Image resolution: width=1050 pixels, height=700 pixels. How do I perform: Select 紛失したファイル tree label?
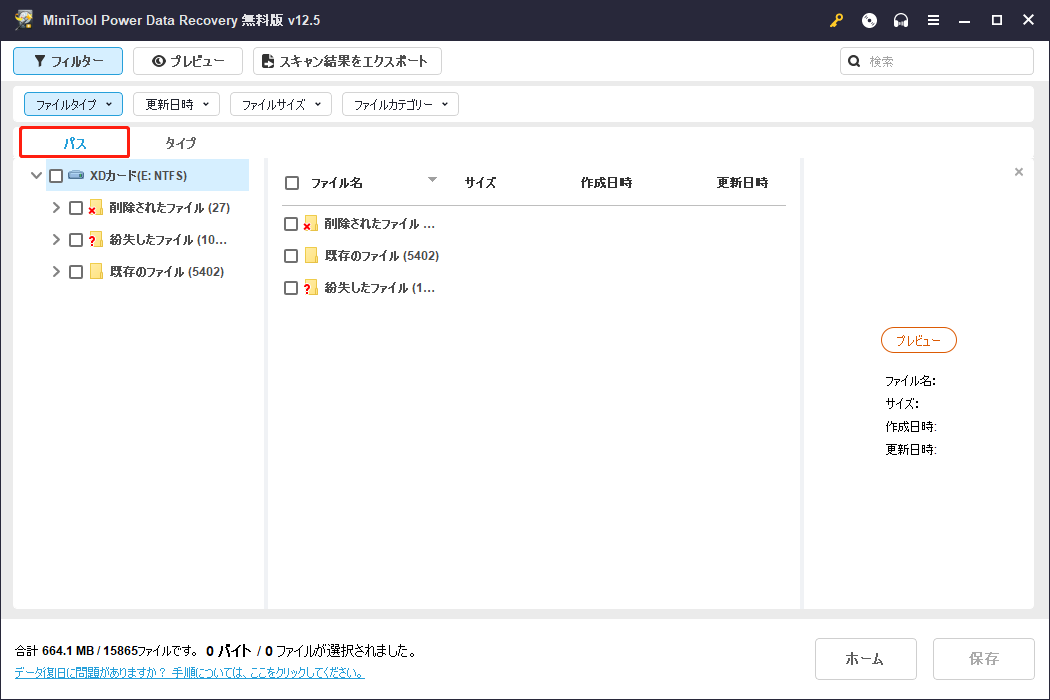[x=168, y=240]
